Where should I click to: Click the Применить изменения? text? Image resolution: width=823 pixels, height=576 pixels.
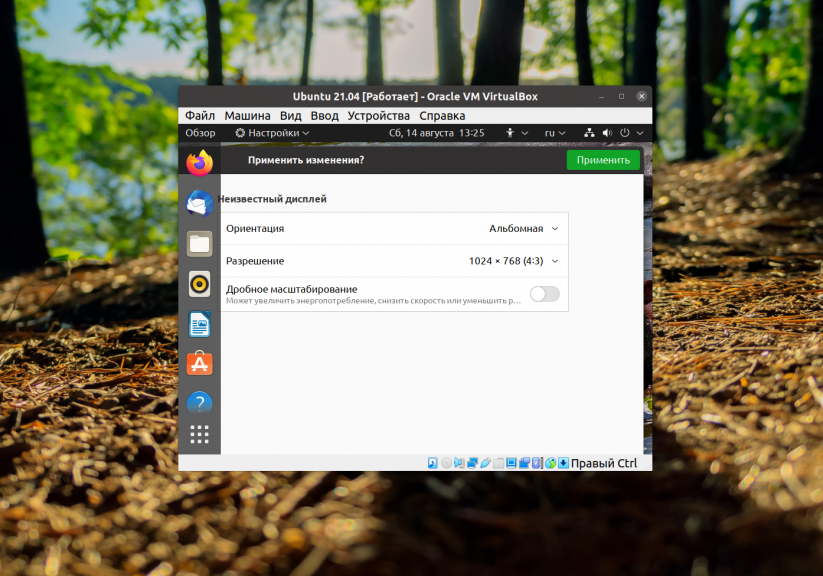tap(305, 160)
